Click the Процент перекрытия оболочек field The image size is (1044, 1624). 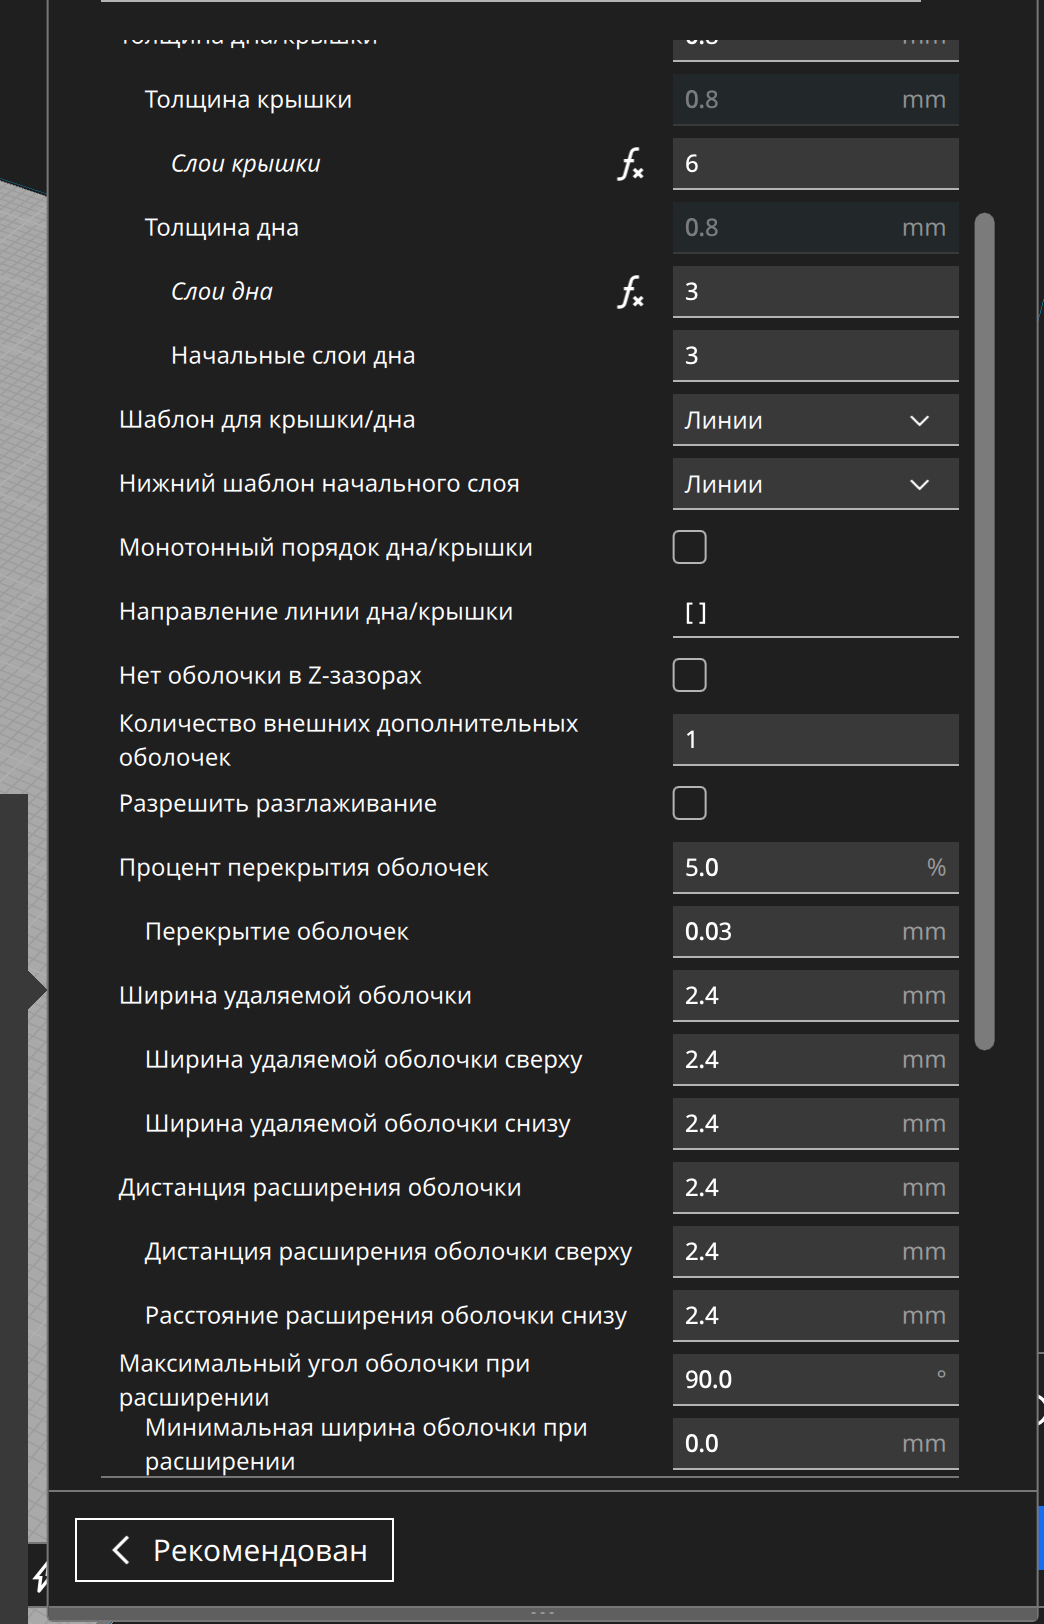(x=816, y=868)
